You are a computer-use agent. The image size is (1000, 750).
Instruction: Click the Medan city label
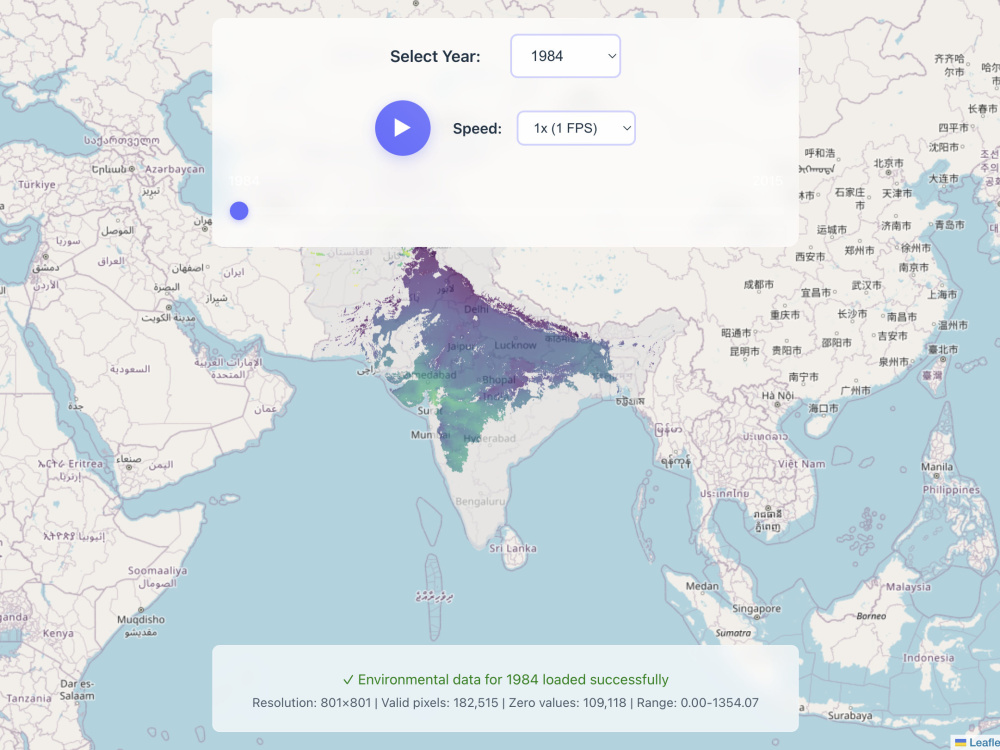[702, 585]
